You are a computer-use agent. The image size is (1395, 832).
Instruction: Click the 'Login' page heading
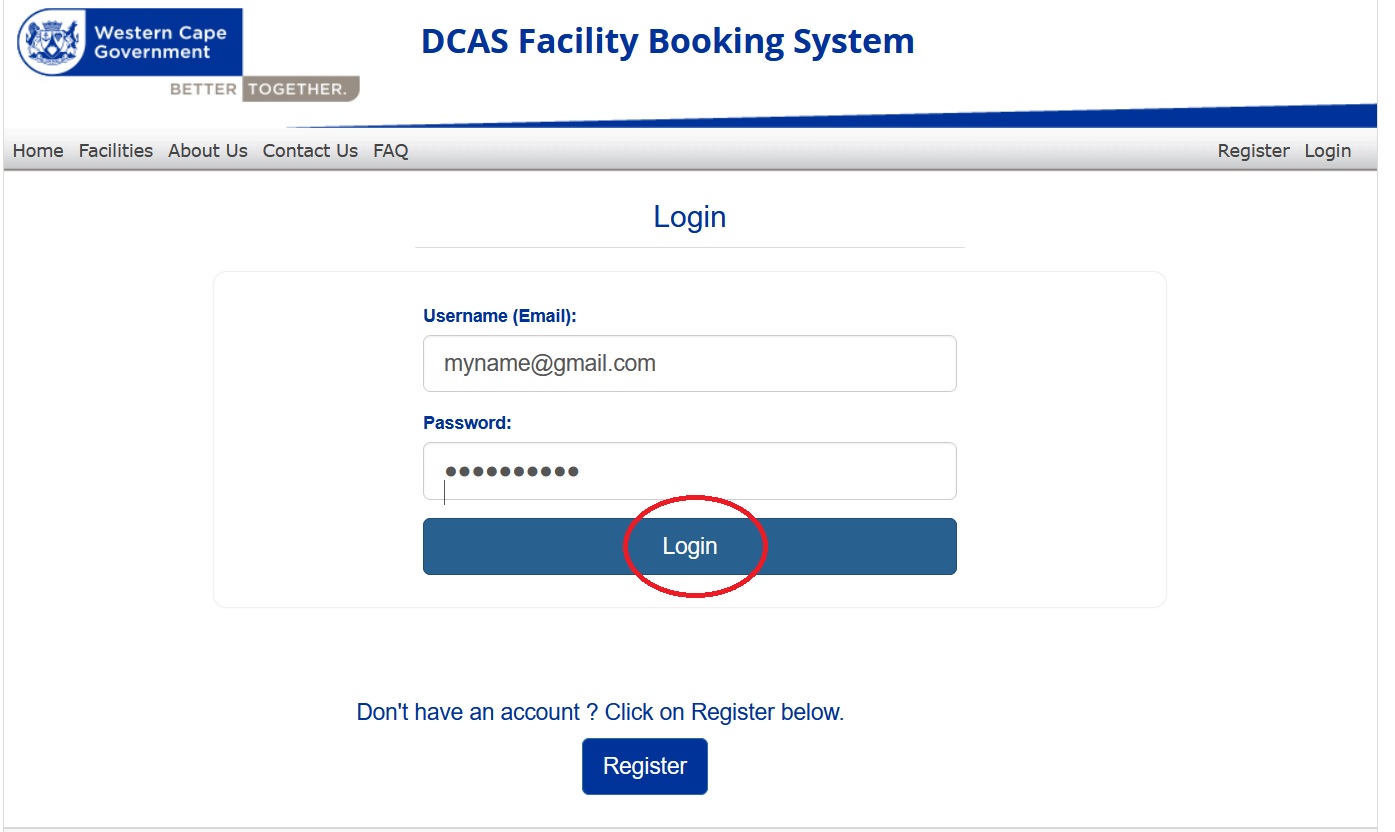(689, 217)
